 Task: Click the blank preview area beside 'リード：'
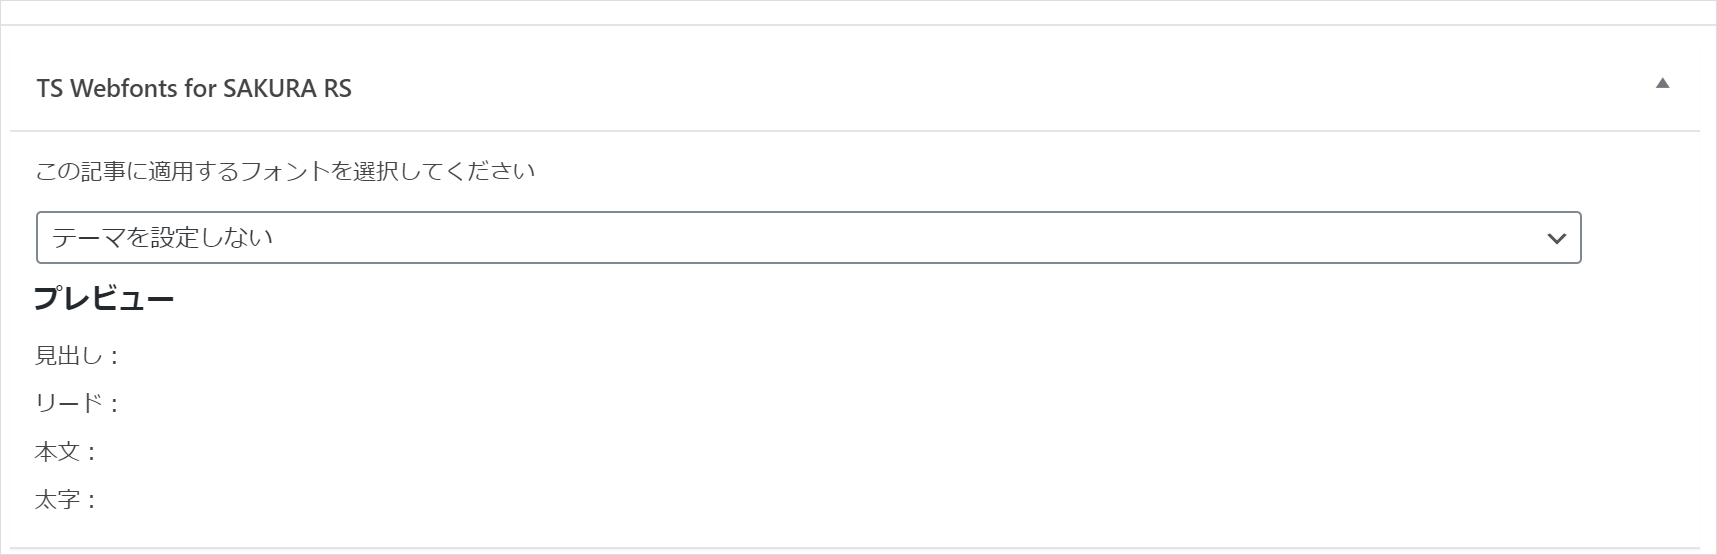[600, 404]
